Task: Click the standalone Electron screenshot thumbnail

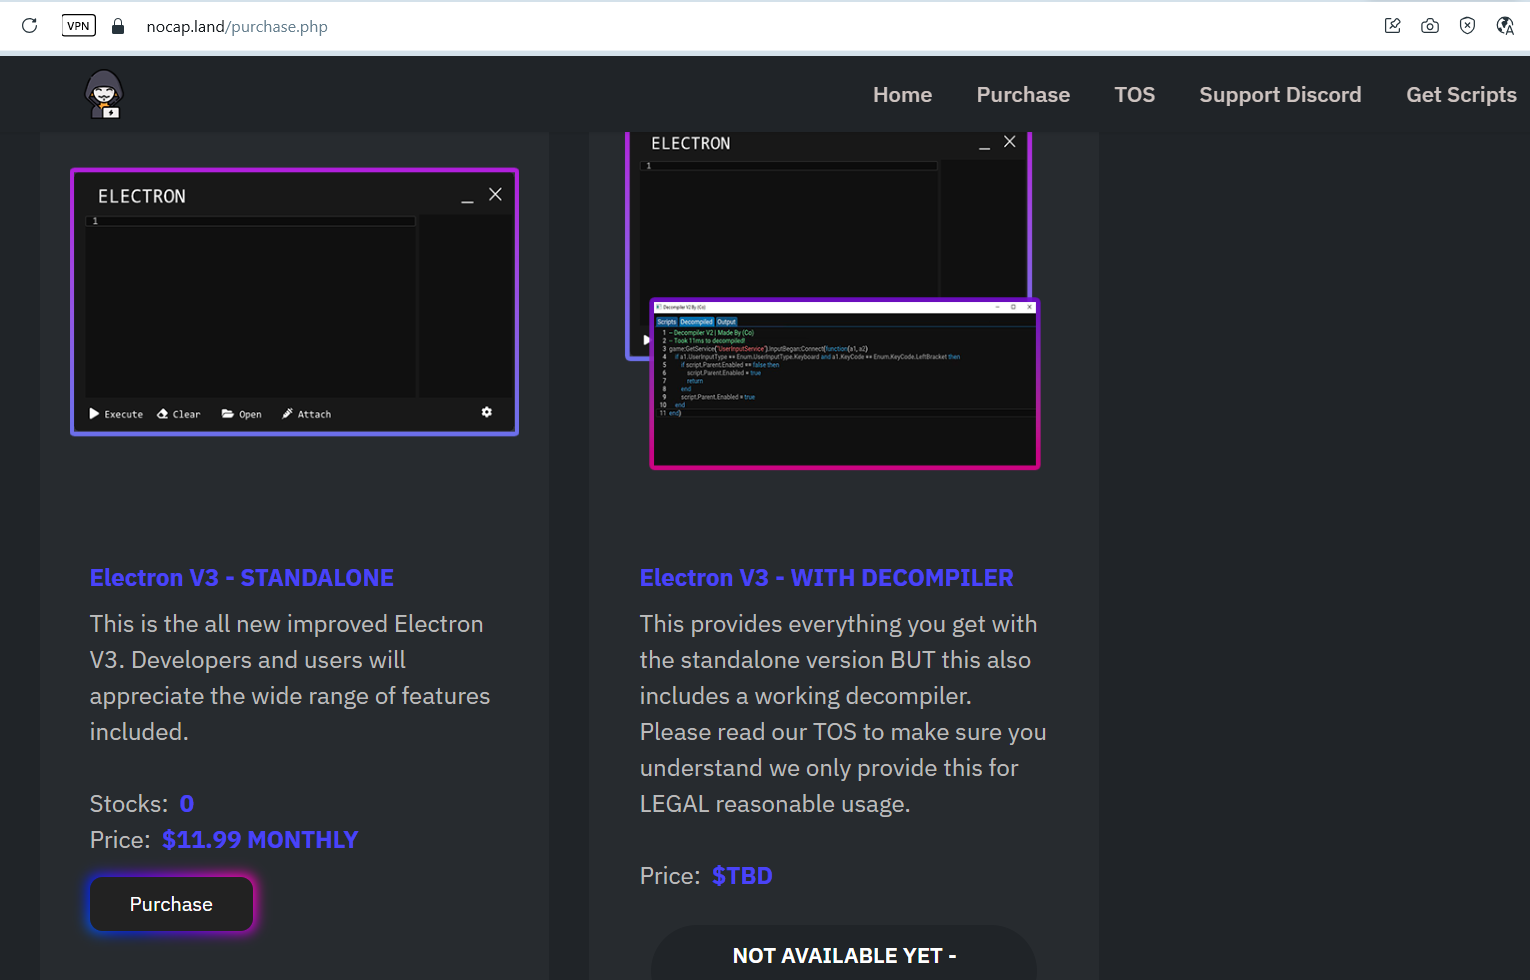Action: tap(294, 302)
